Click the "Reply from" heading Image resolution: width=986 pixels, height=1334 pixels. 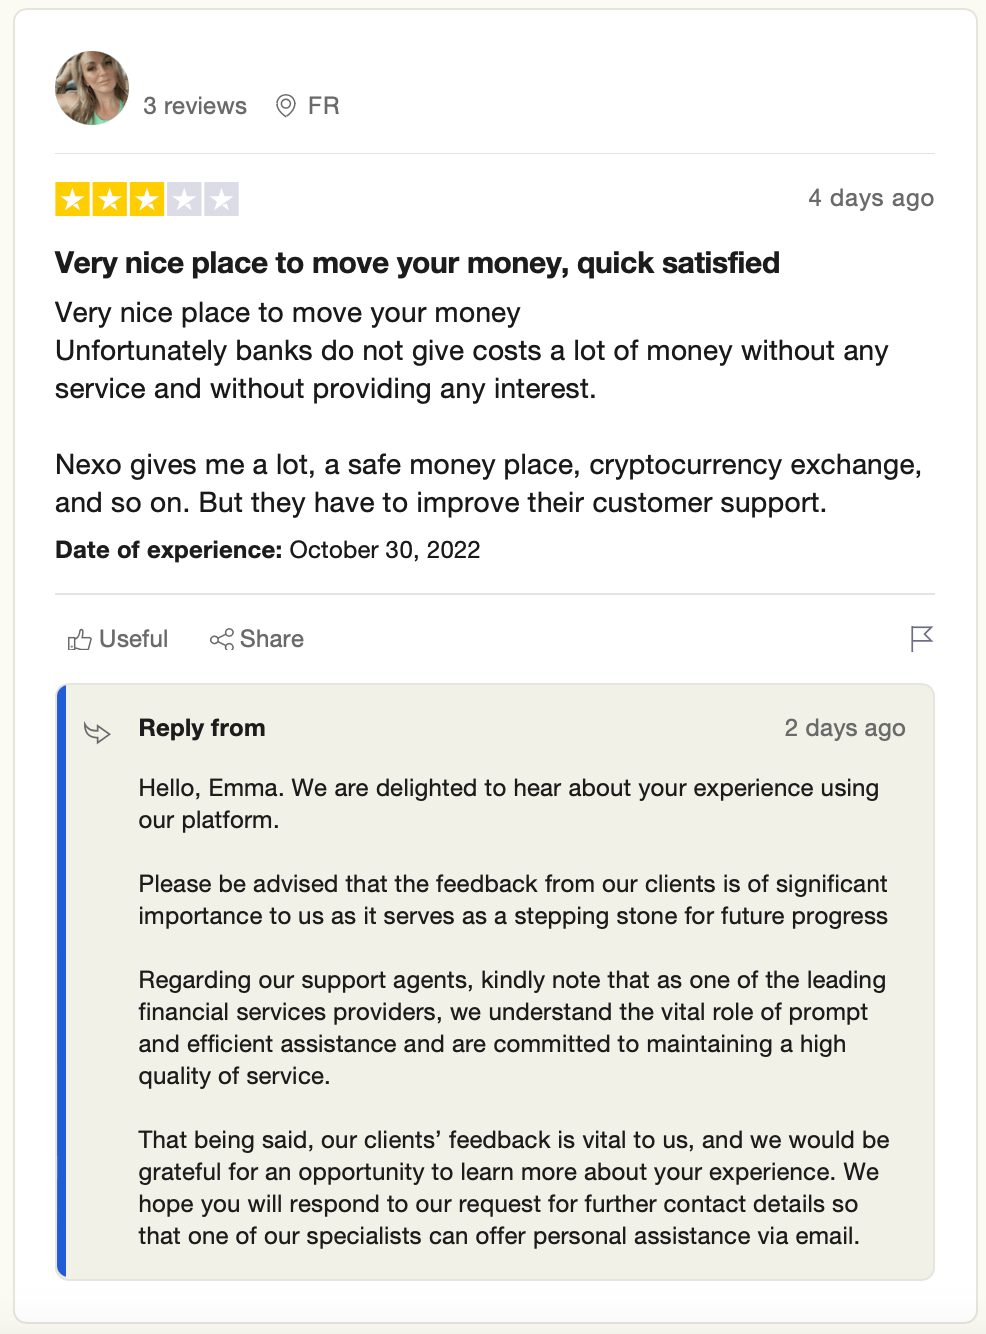point(202,728)
